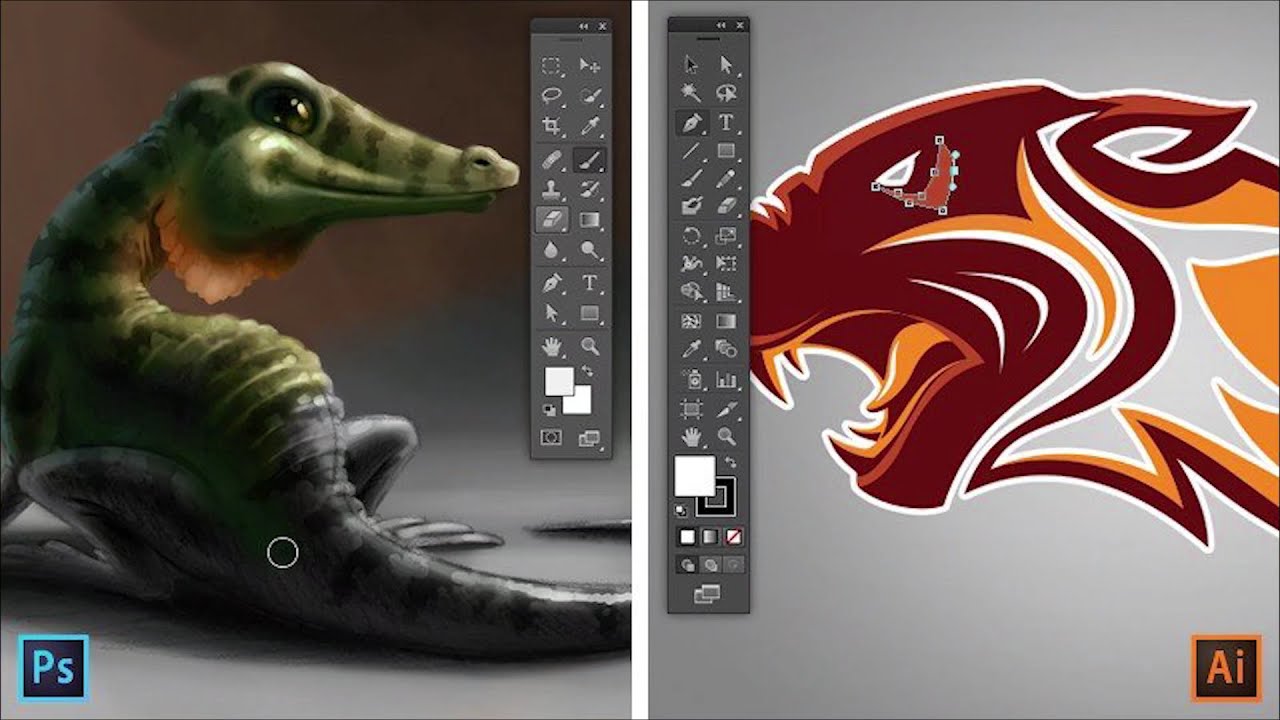Select the Column Graph tool
This screenshot has width=1280, height=720.
pyautogui.click(x=726, y=380)
